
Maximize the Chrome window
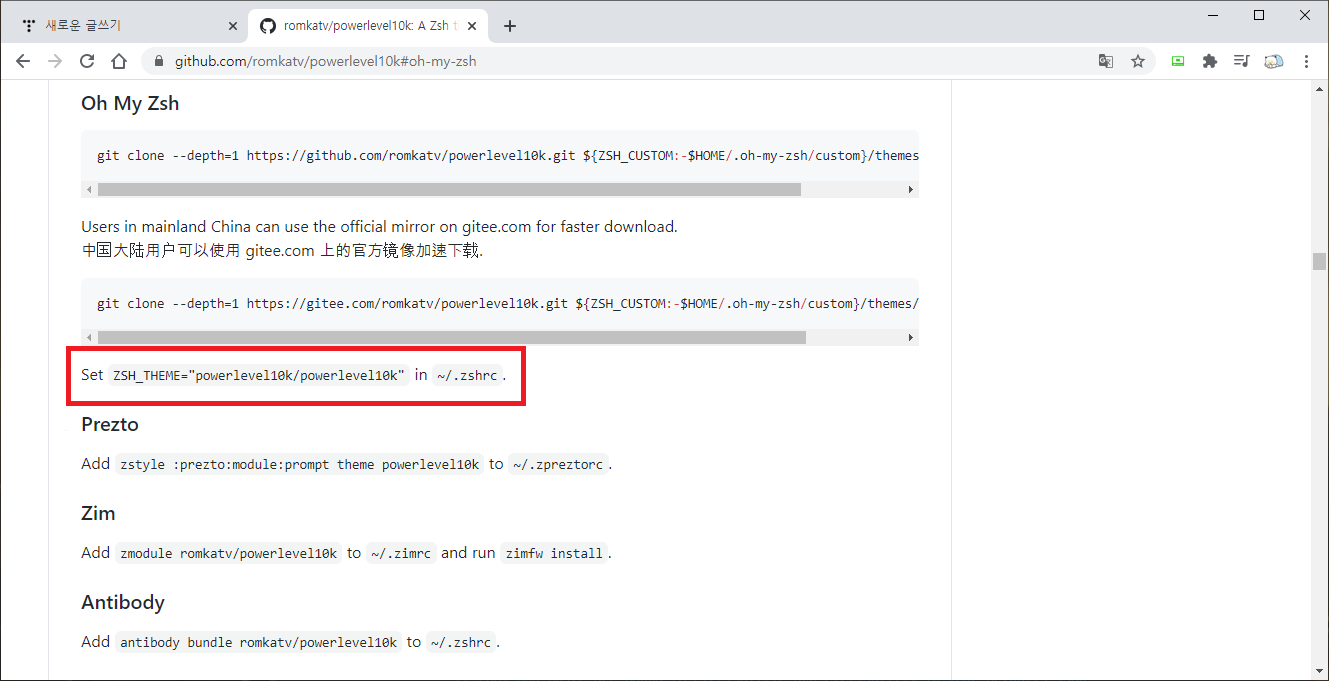tap(1259, 15)
